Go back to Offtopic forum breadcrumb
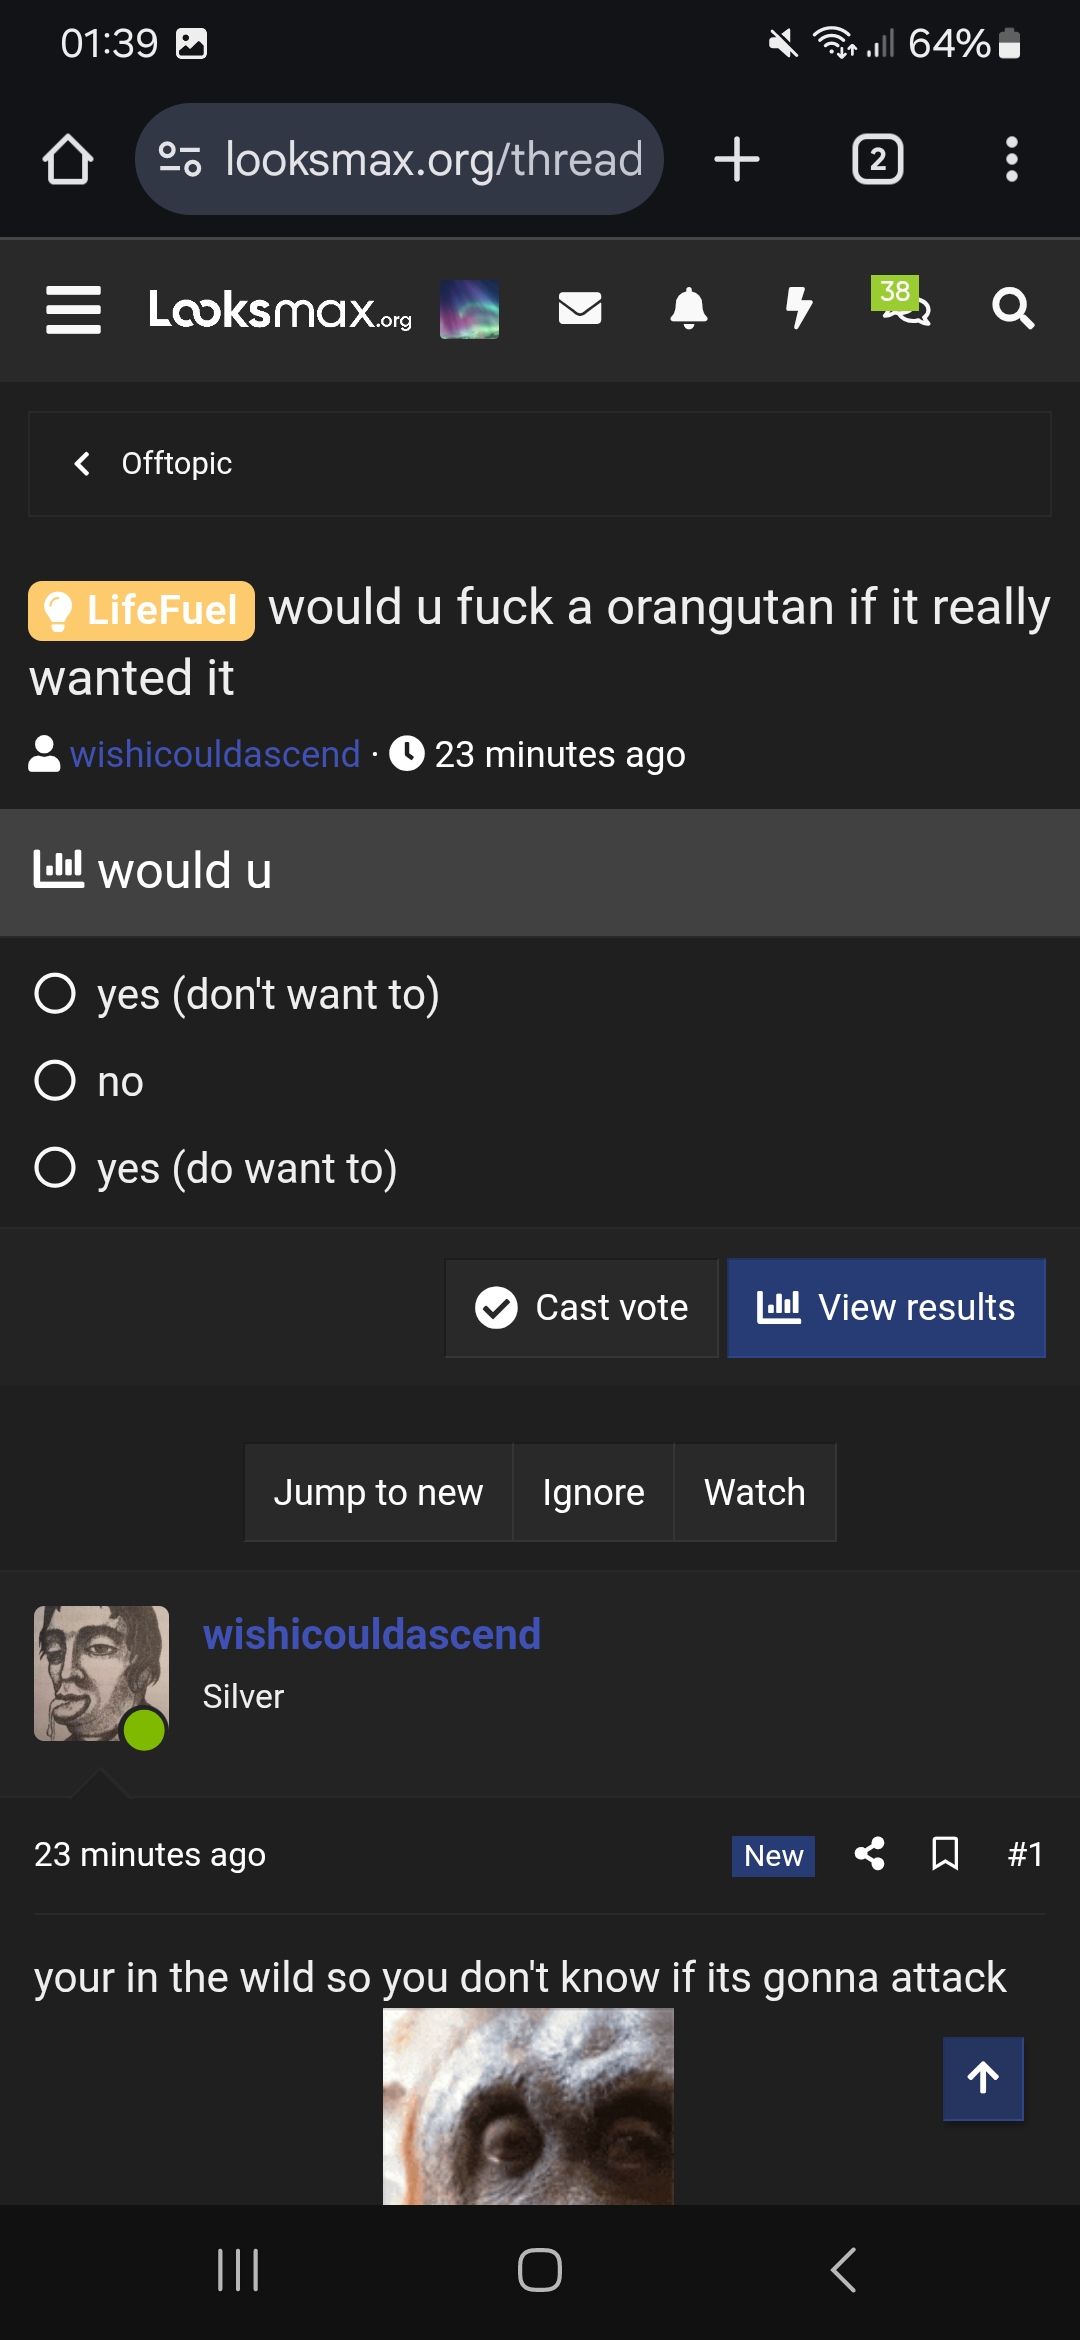Screen dimensions: 1080x2340 (x=176, y=464)
